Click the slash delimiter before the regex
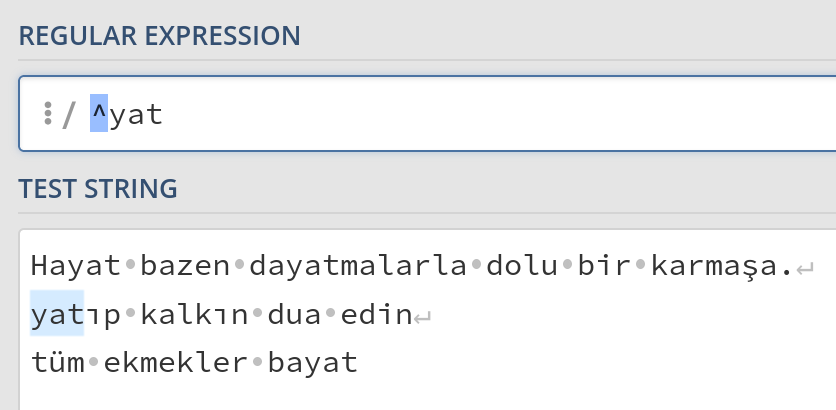 point(68,116)
